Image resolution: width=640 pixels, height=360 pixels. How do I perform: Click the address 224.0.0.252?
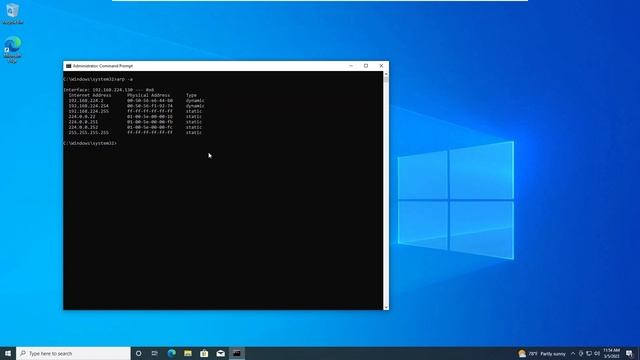click(83, 127)
